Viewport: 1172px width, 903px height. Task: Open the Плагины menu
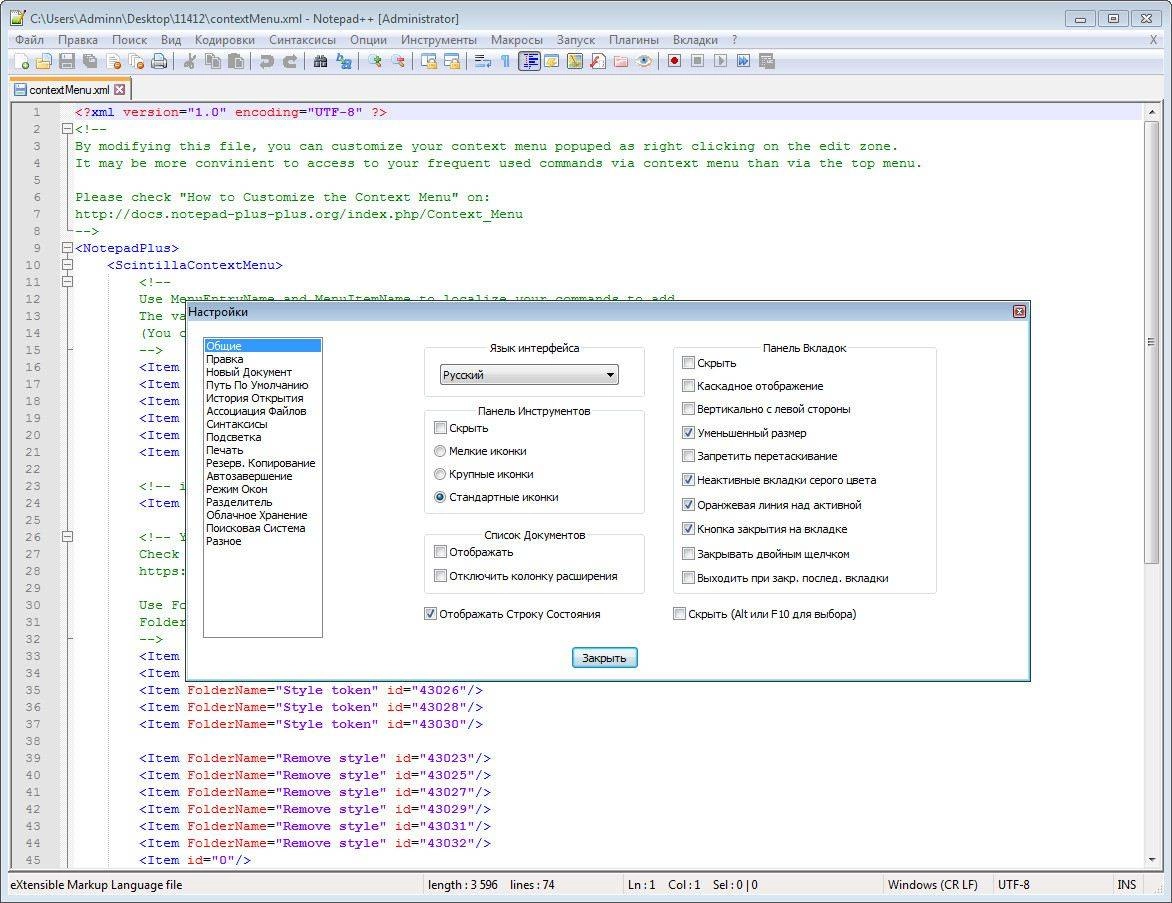click(634, 40)
